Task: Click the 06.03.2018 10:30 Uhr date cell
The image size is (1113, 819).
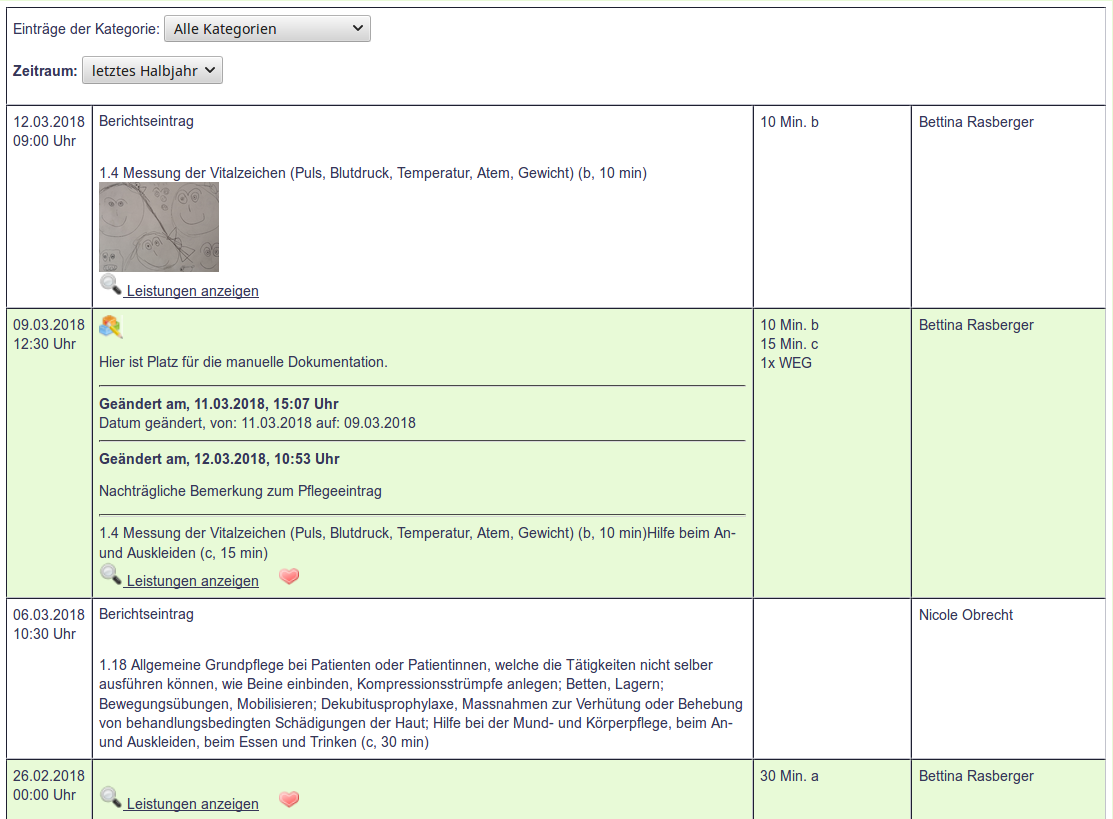Action: pos(49,624)
